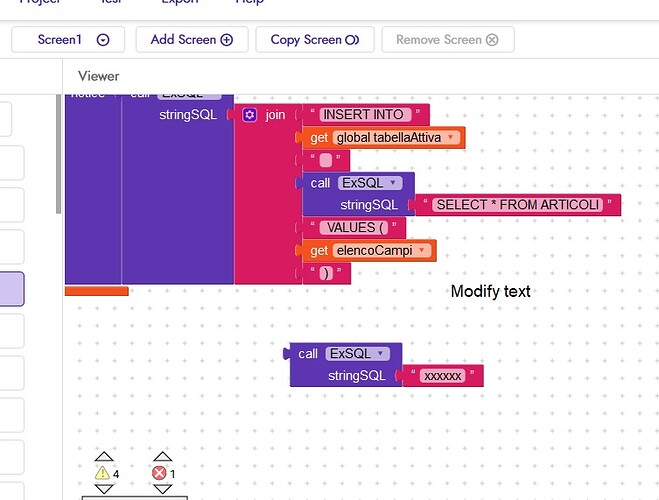This screenshot has height=500, width=659.
Task: Select the highlighted purple palette category
Action: (x=12, y=289)
